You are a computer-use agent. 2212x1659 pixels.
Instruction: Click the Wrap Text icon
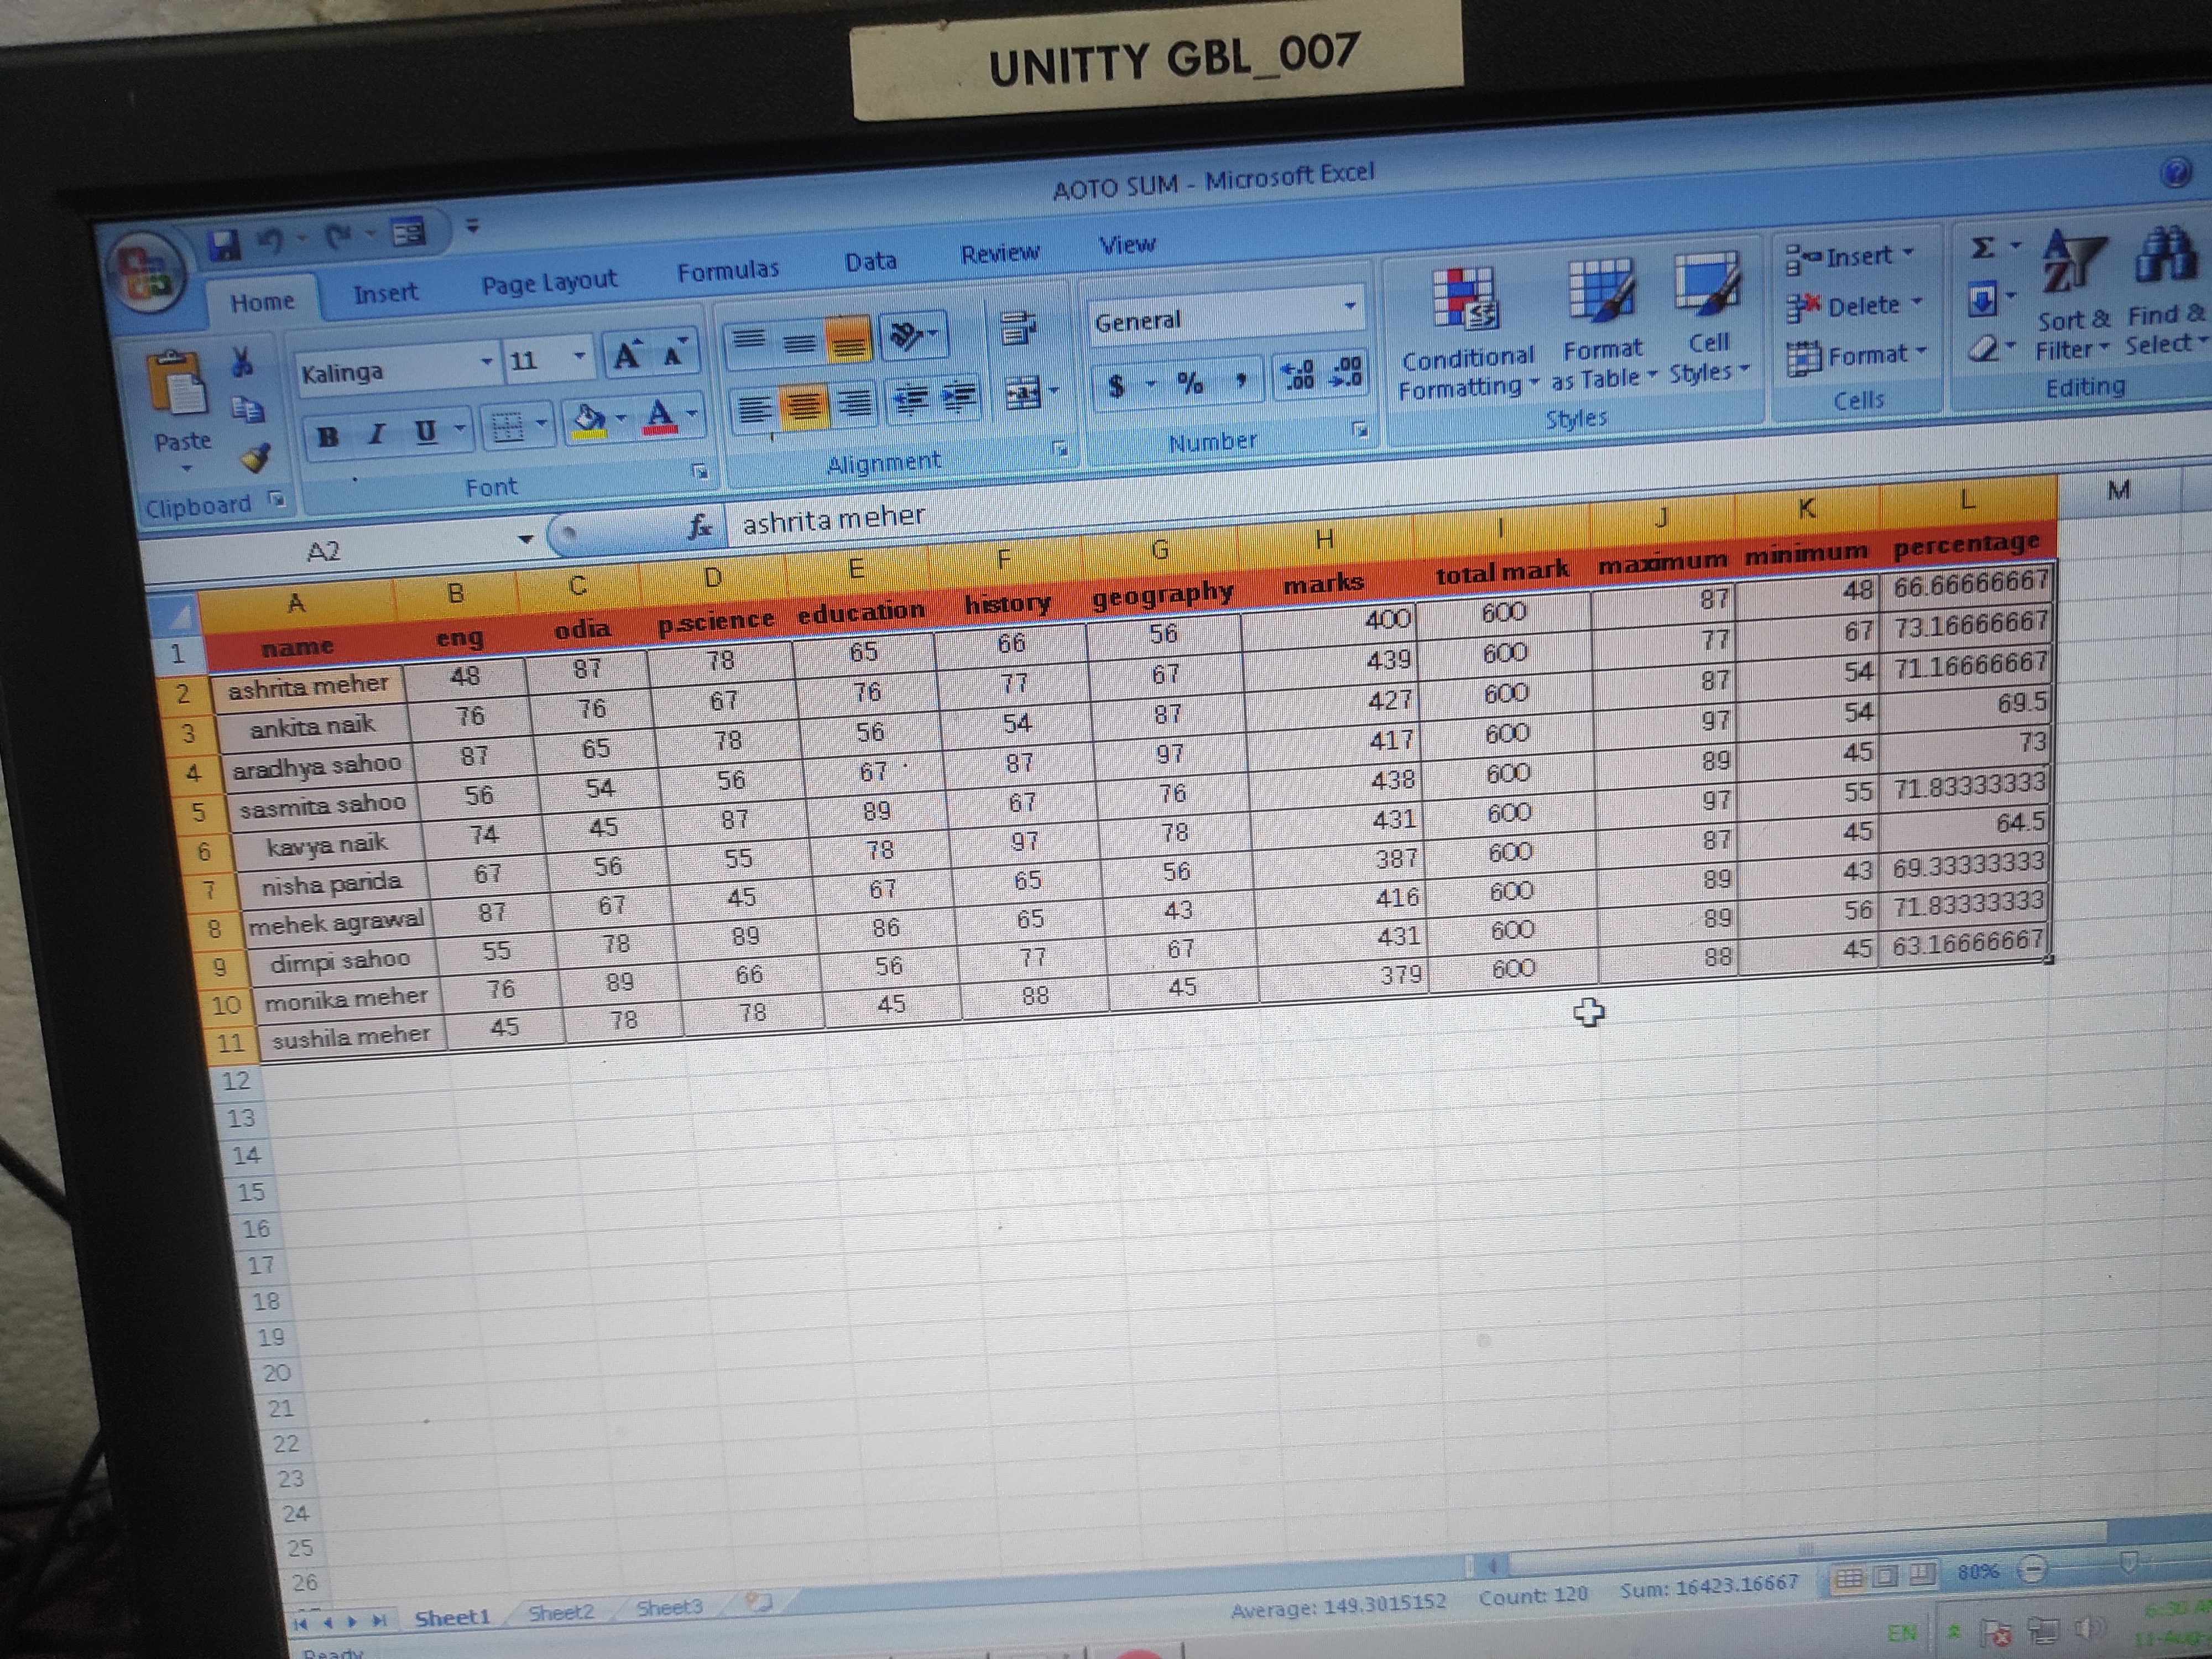[1017, 328]
